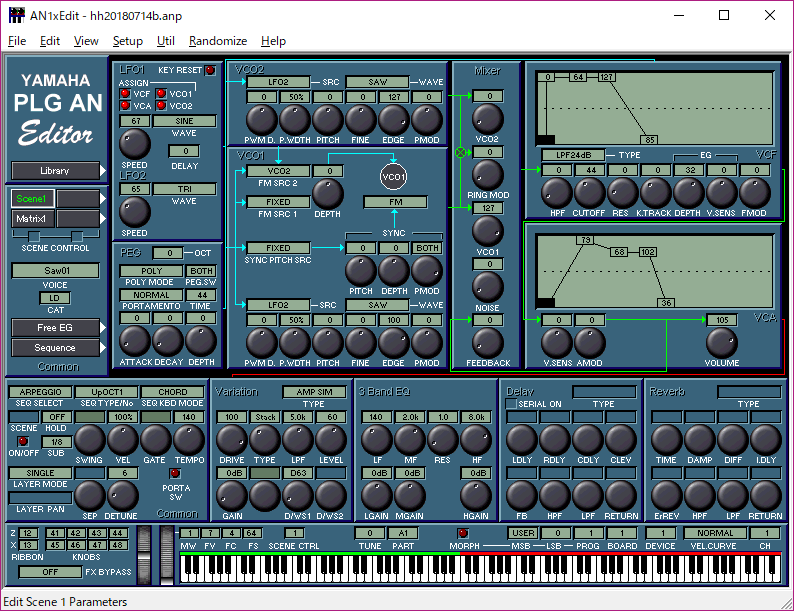Image resolution: width=794 pixels, height=611 pixels.
Task: Toggle the VCF assign LED in LFO1
Action: click(125, 94)
